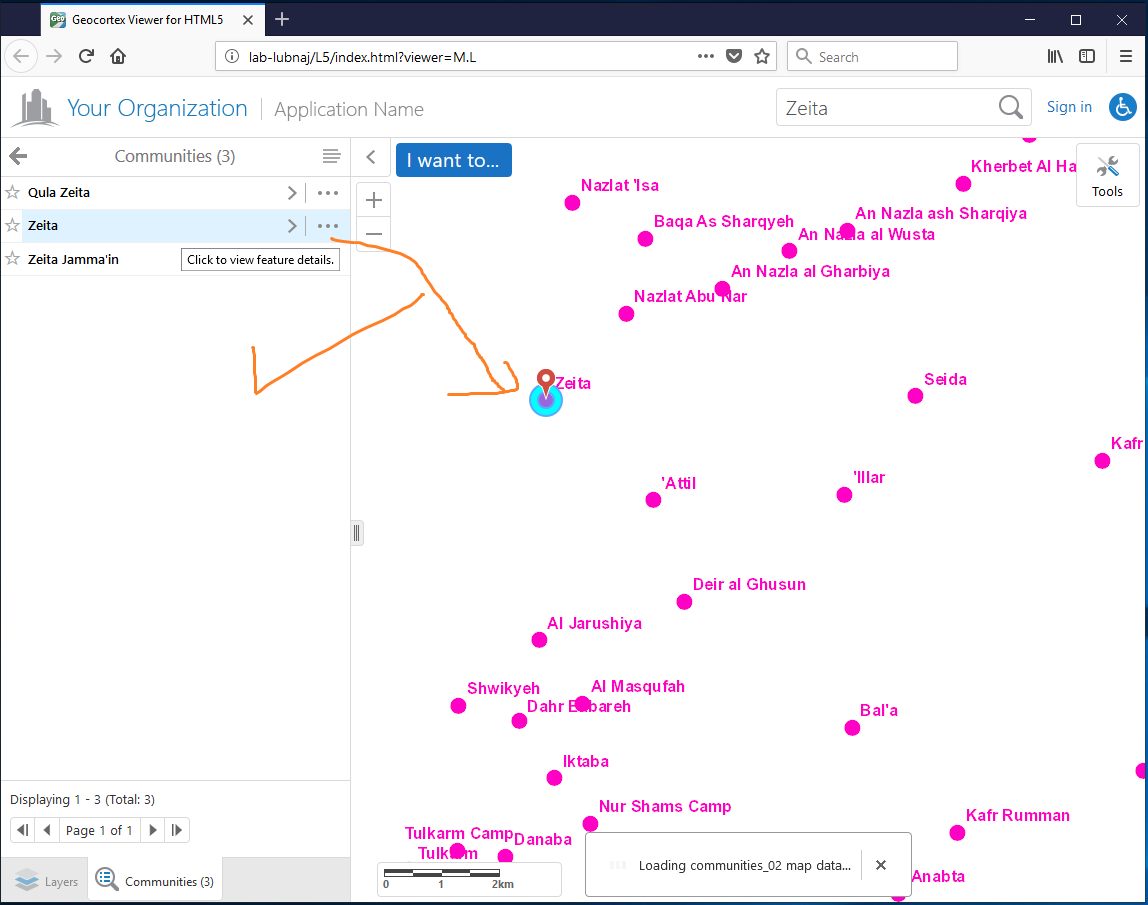Screen dimensions: 1148x905
Task: Click the Iktaba community map point
Action: [x=554, y=778]
